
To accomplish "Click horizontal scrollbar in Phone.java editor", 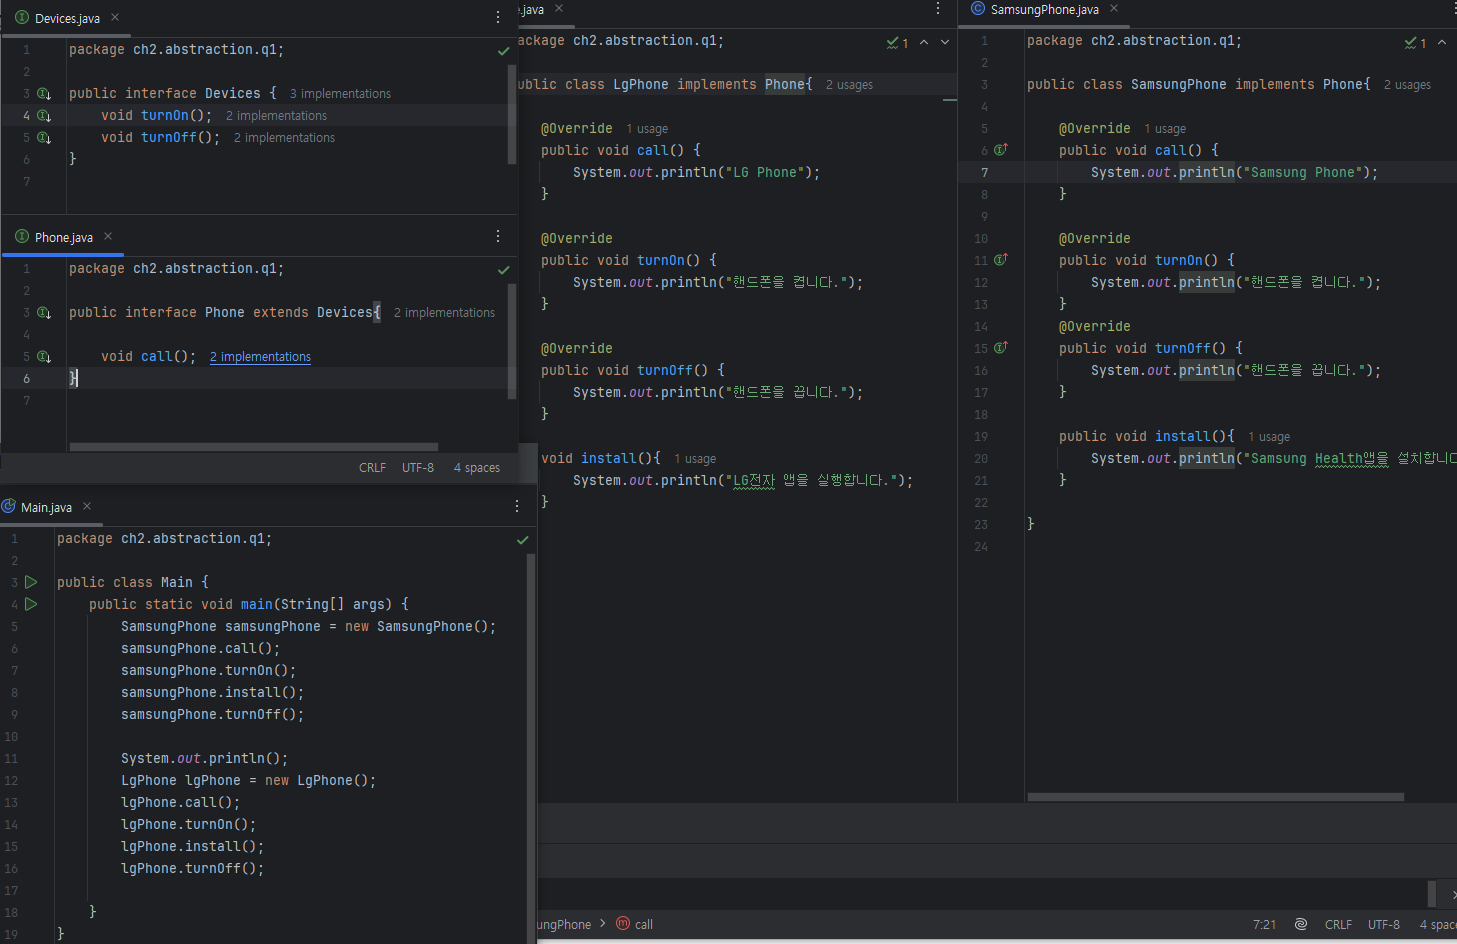I will coord(254,447).
